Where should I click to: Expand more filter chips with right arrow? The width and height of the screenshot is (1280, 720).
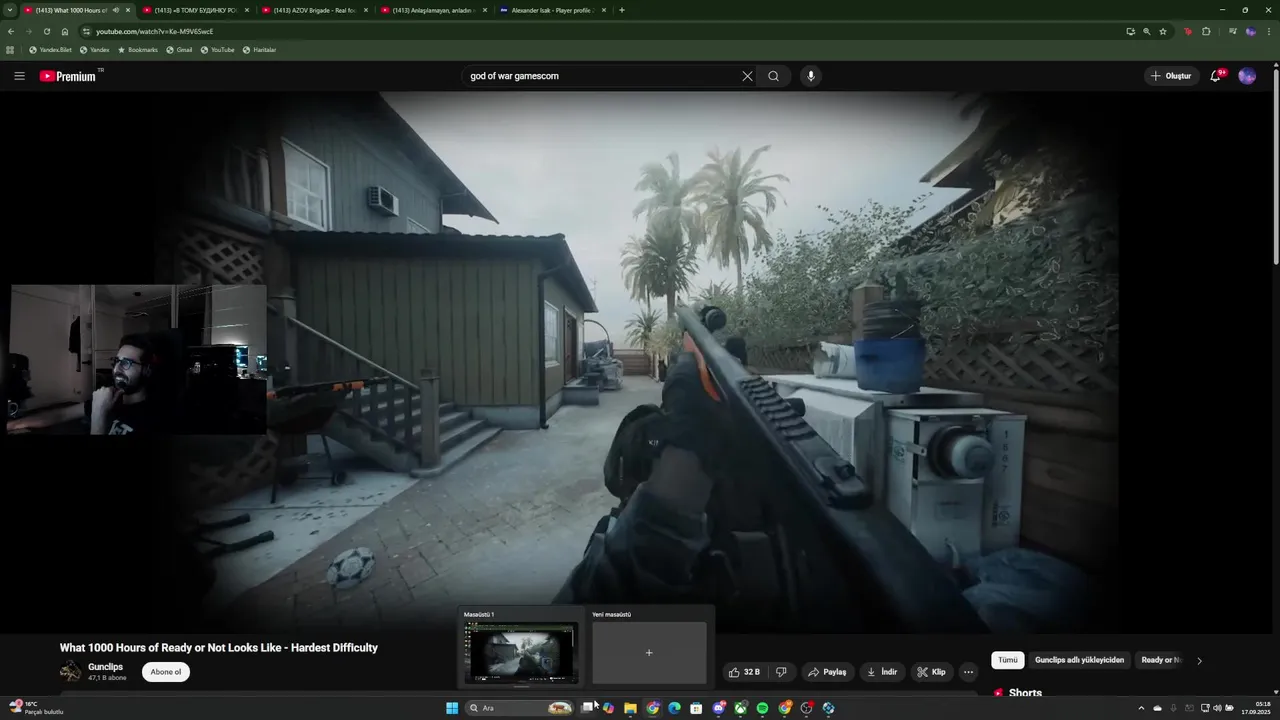tap(1199, 660)
